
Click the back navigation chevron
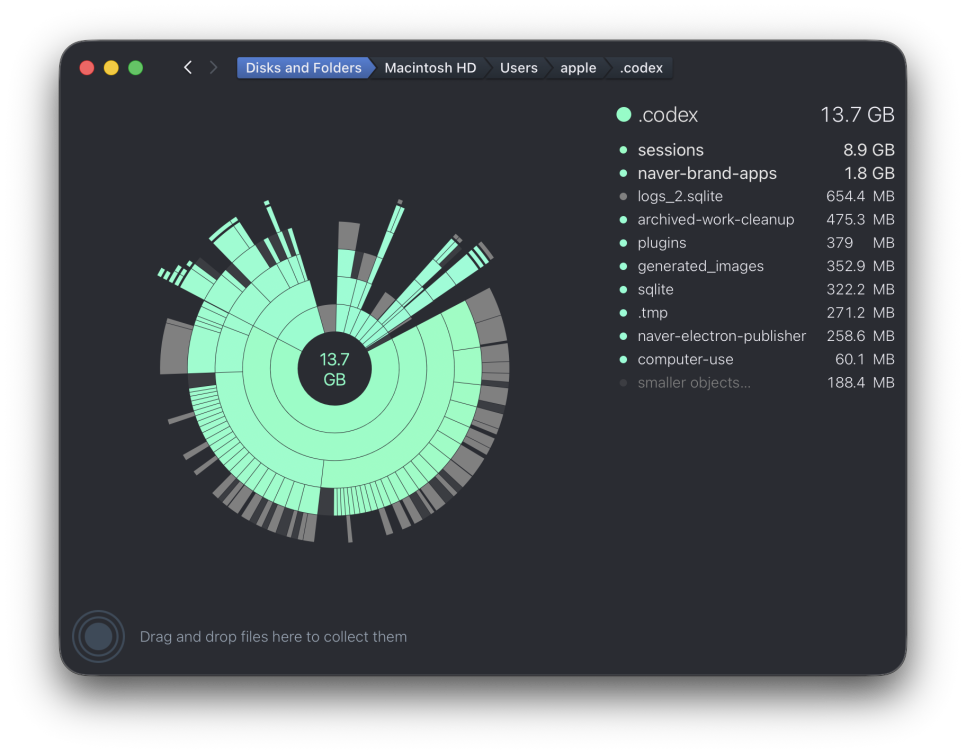(x=188, y=68)
